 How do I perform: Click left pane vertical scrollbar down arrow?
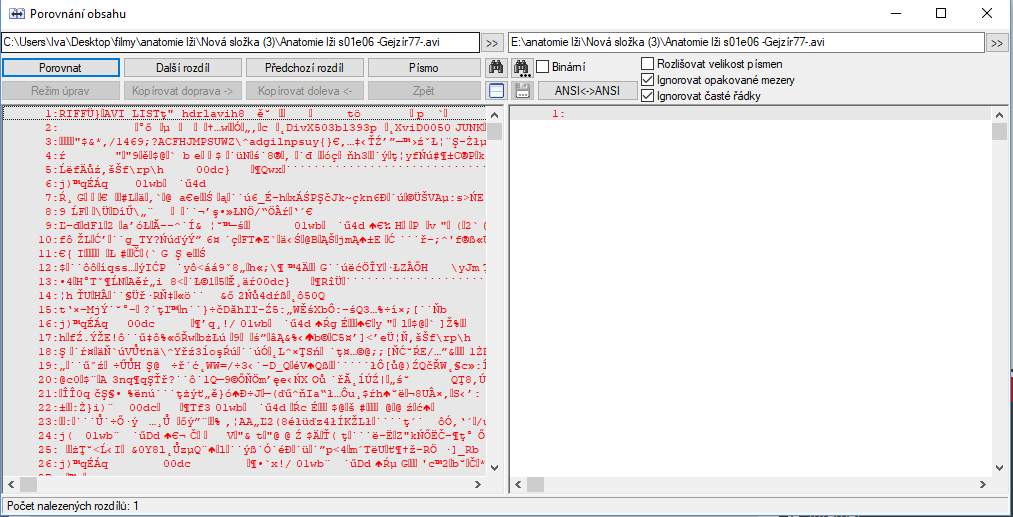tap(494, 468)
